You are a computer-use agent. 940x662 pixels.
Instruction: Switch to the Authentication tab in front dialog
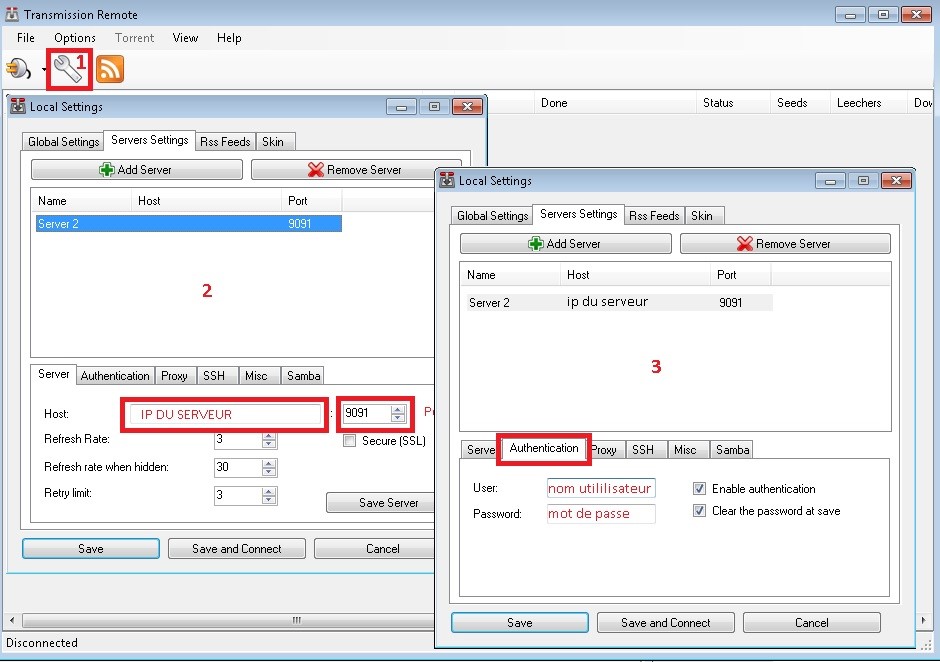coord(543,449)
